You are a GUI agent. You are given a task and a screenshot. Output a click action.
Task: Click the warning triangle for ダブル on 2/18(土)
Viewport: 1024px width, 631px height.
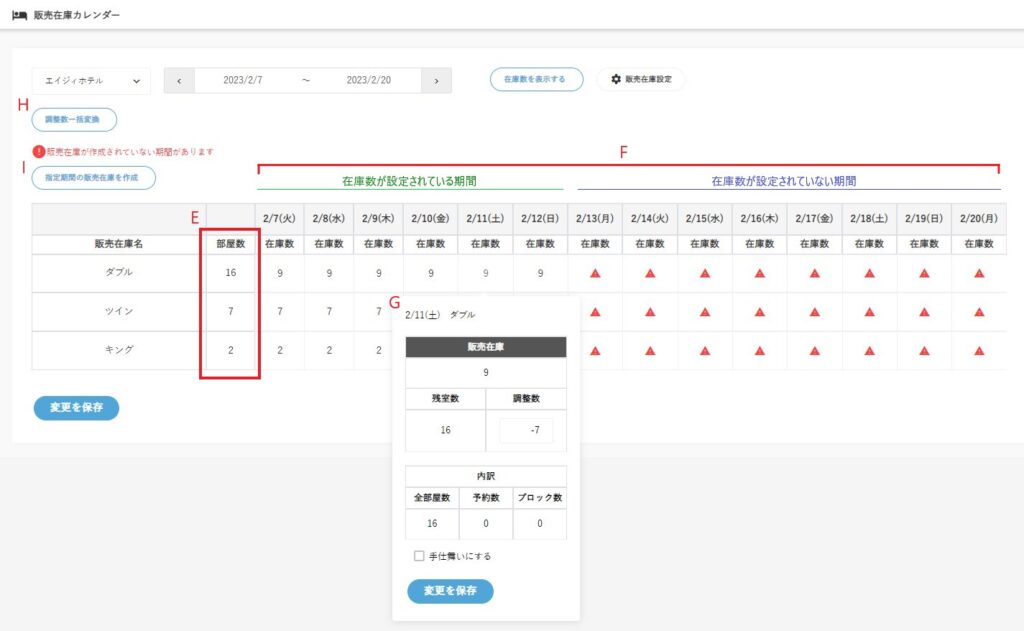click(868, 273)
